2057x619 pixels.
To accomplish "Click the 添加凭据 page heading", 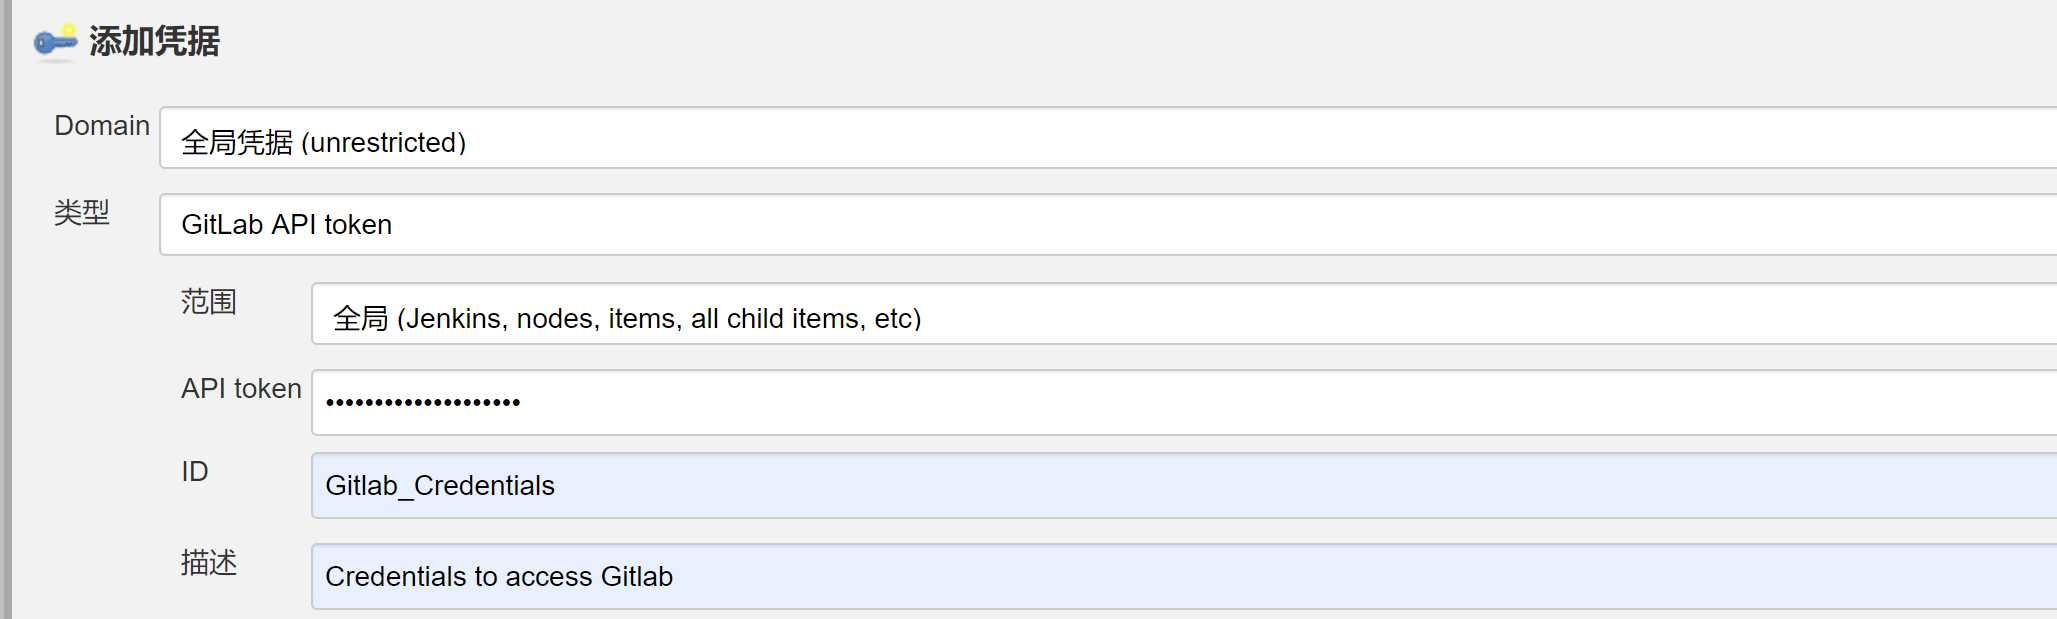I will [x=154, y=41].
